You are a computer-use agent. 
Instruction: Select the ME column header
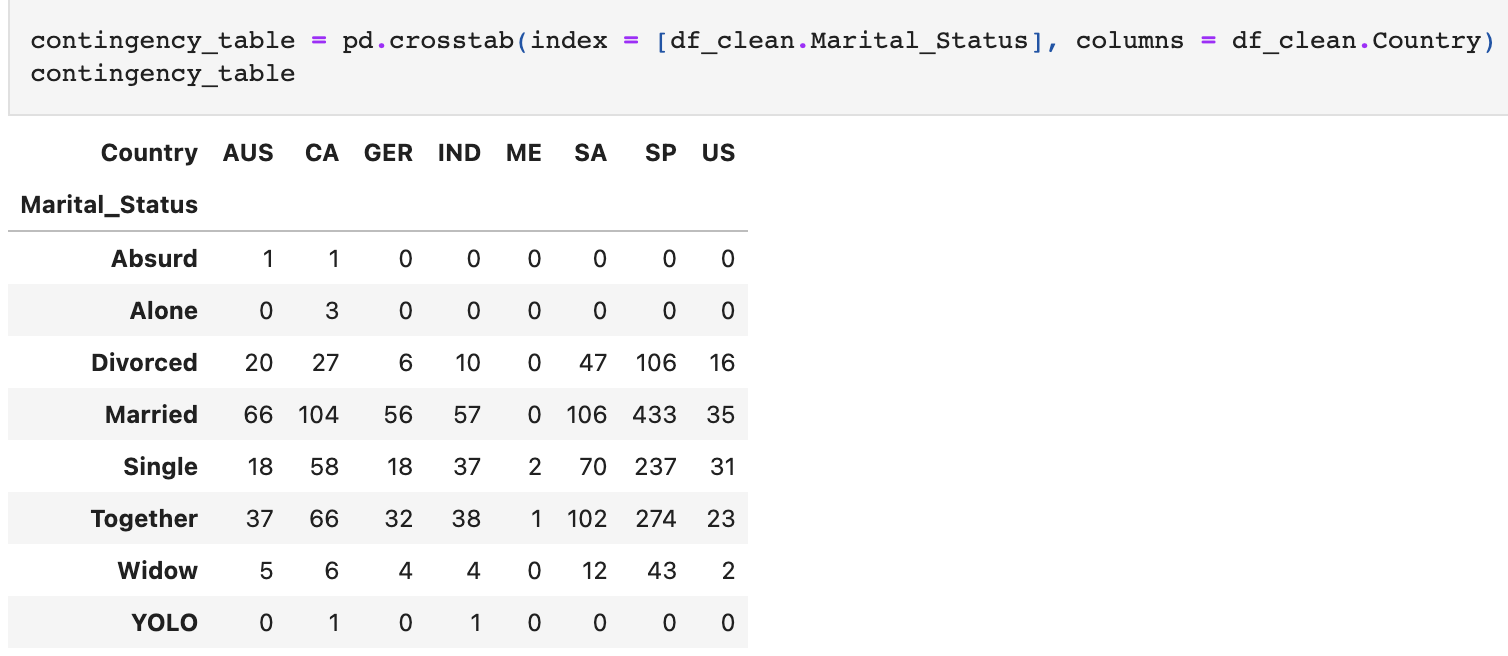coord(524,153)
